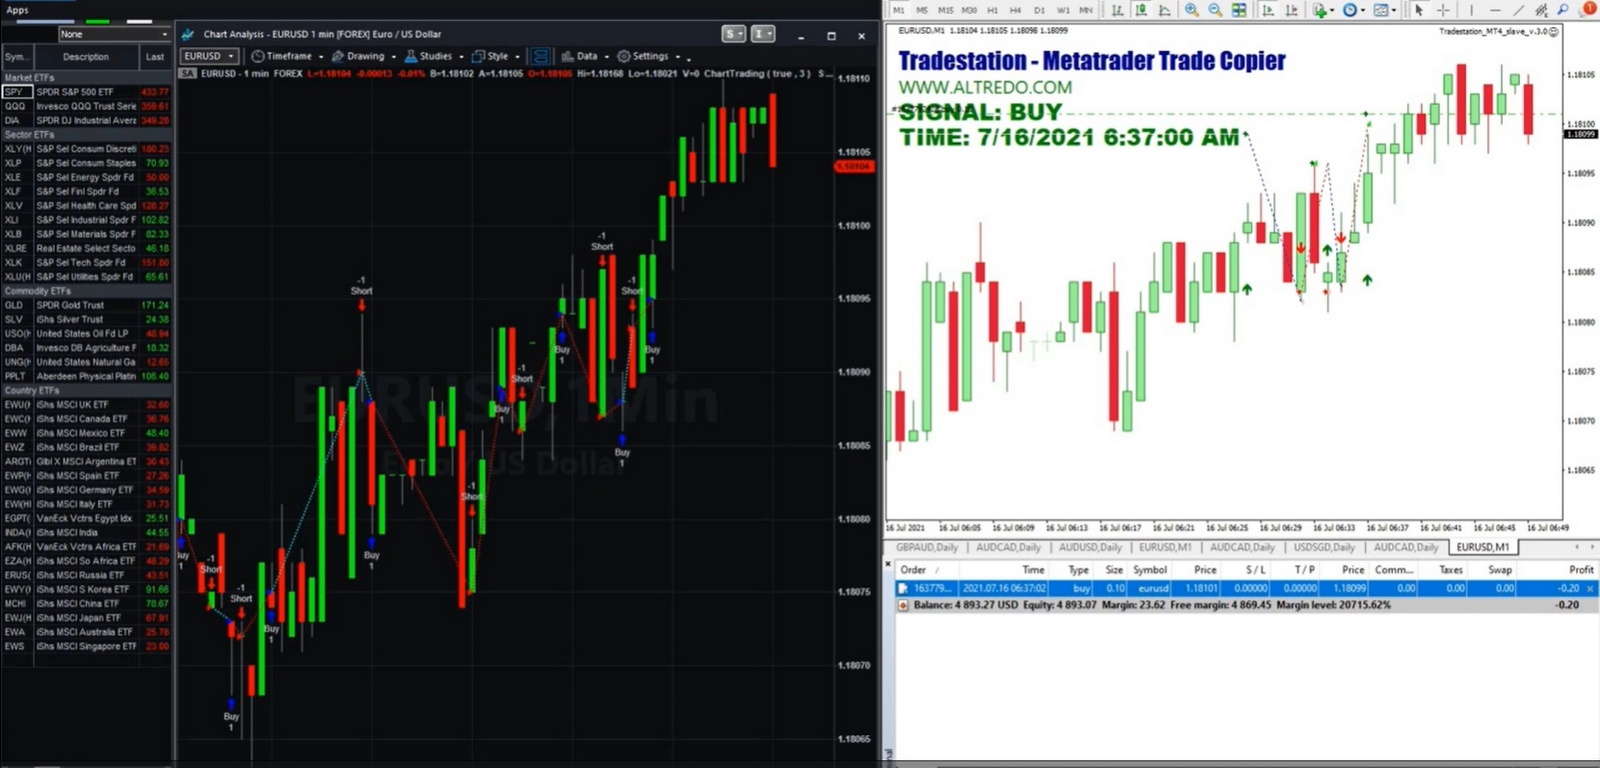Select the vertical line drawing tool
Screen dimensions: 1600x768
1471,10
